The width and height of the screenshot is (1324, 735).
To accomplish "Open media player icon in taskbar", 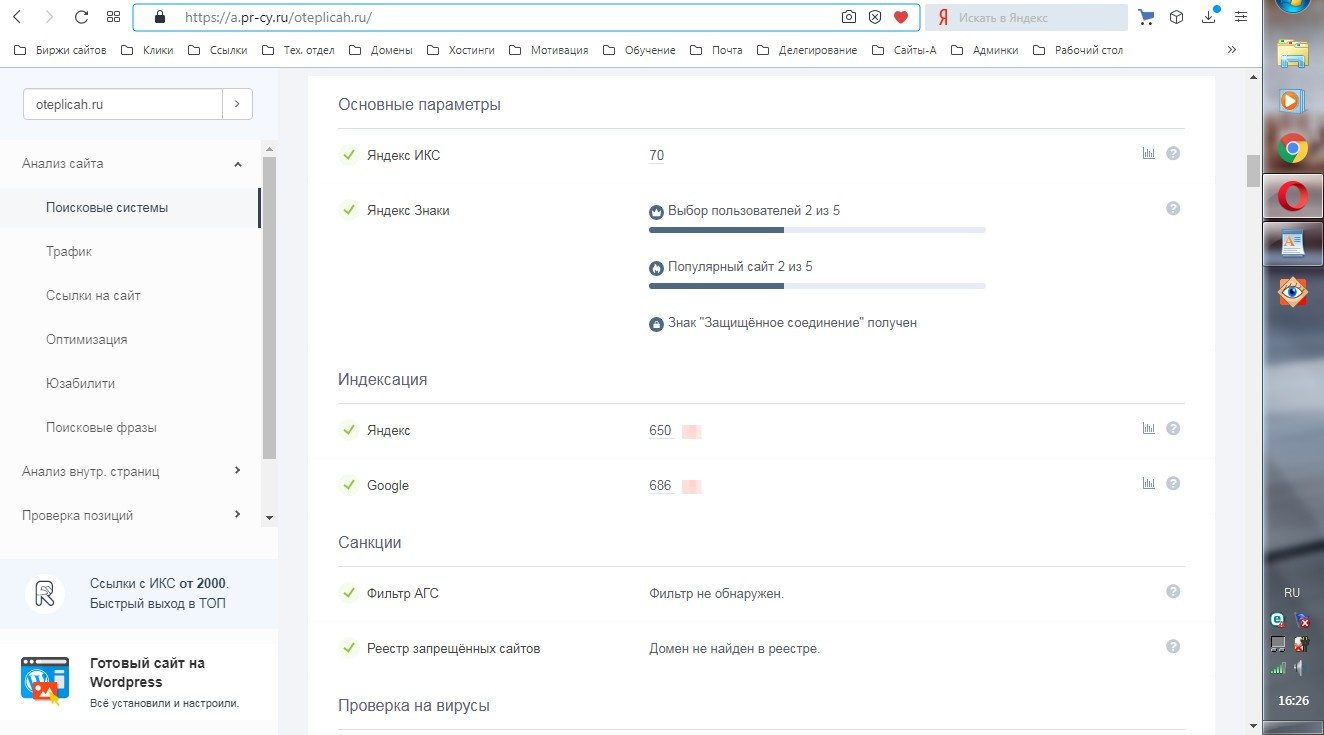I will point(1293,101).
